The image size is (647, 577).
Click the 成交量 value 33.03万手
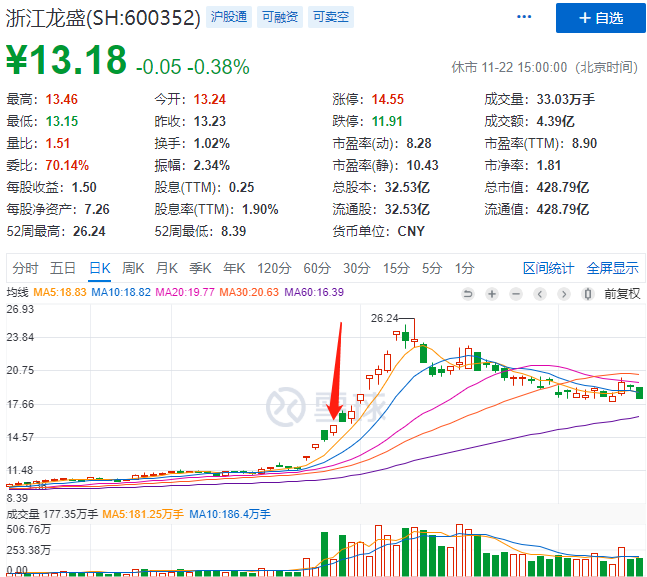pyautogui.click(x=566, y=99)
